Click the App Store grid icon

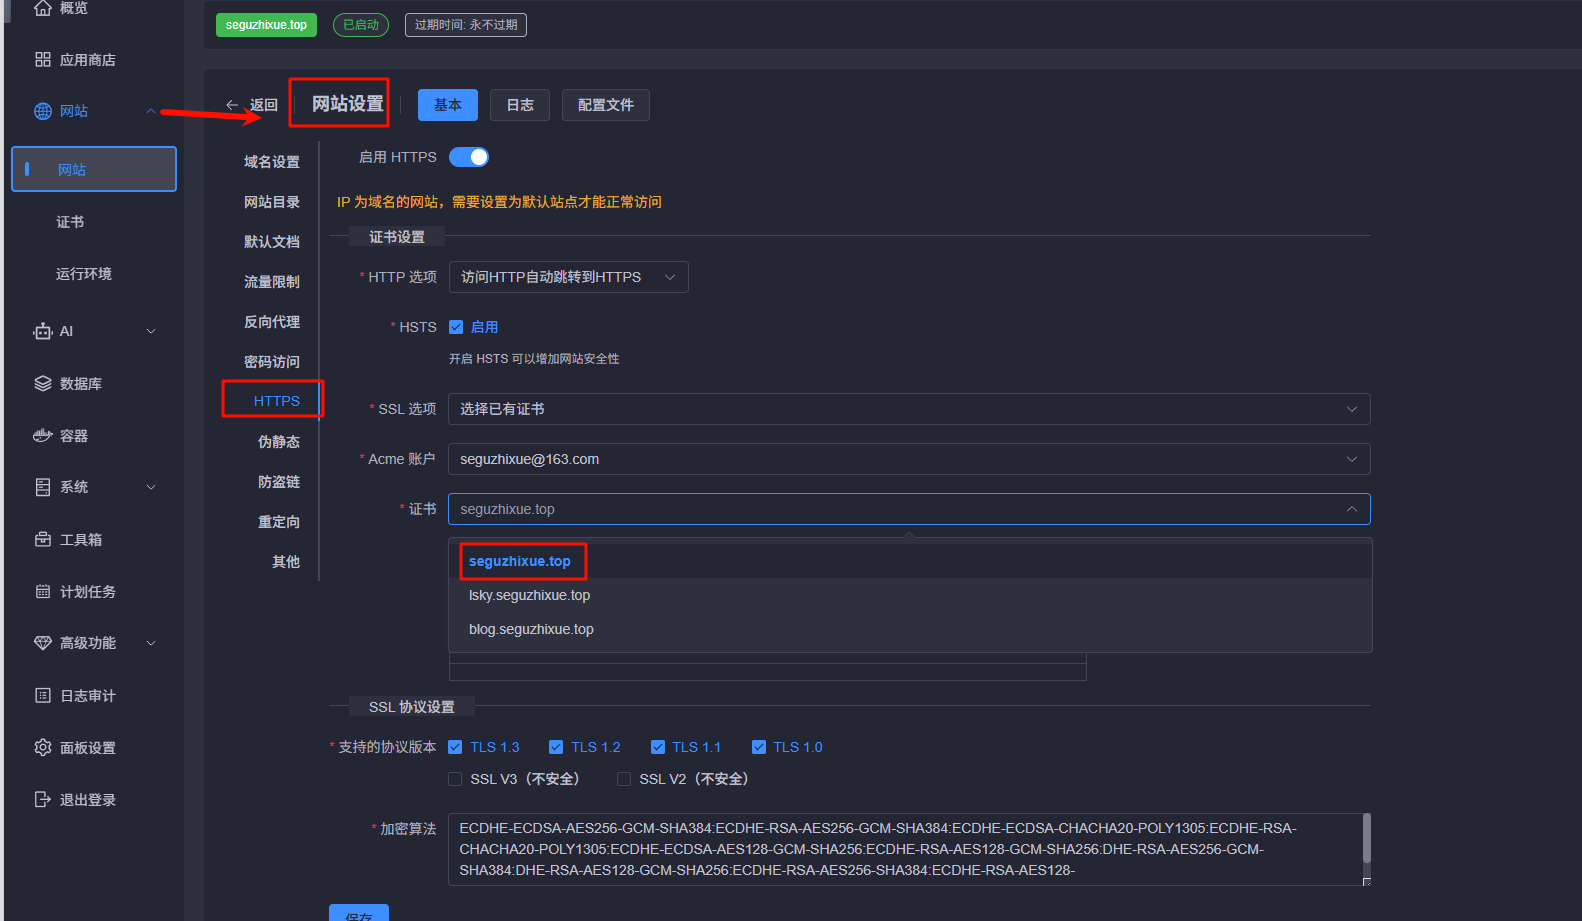click(x=42, y=60)
